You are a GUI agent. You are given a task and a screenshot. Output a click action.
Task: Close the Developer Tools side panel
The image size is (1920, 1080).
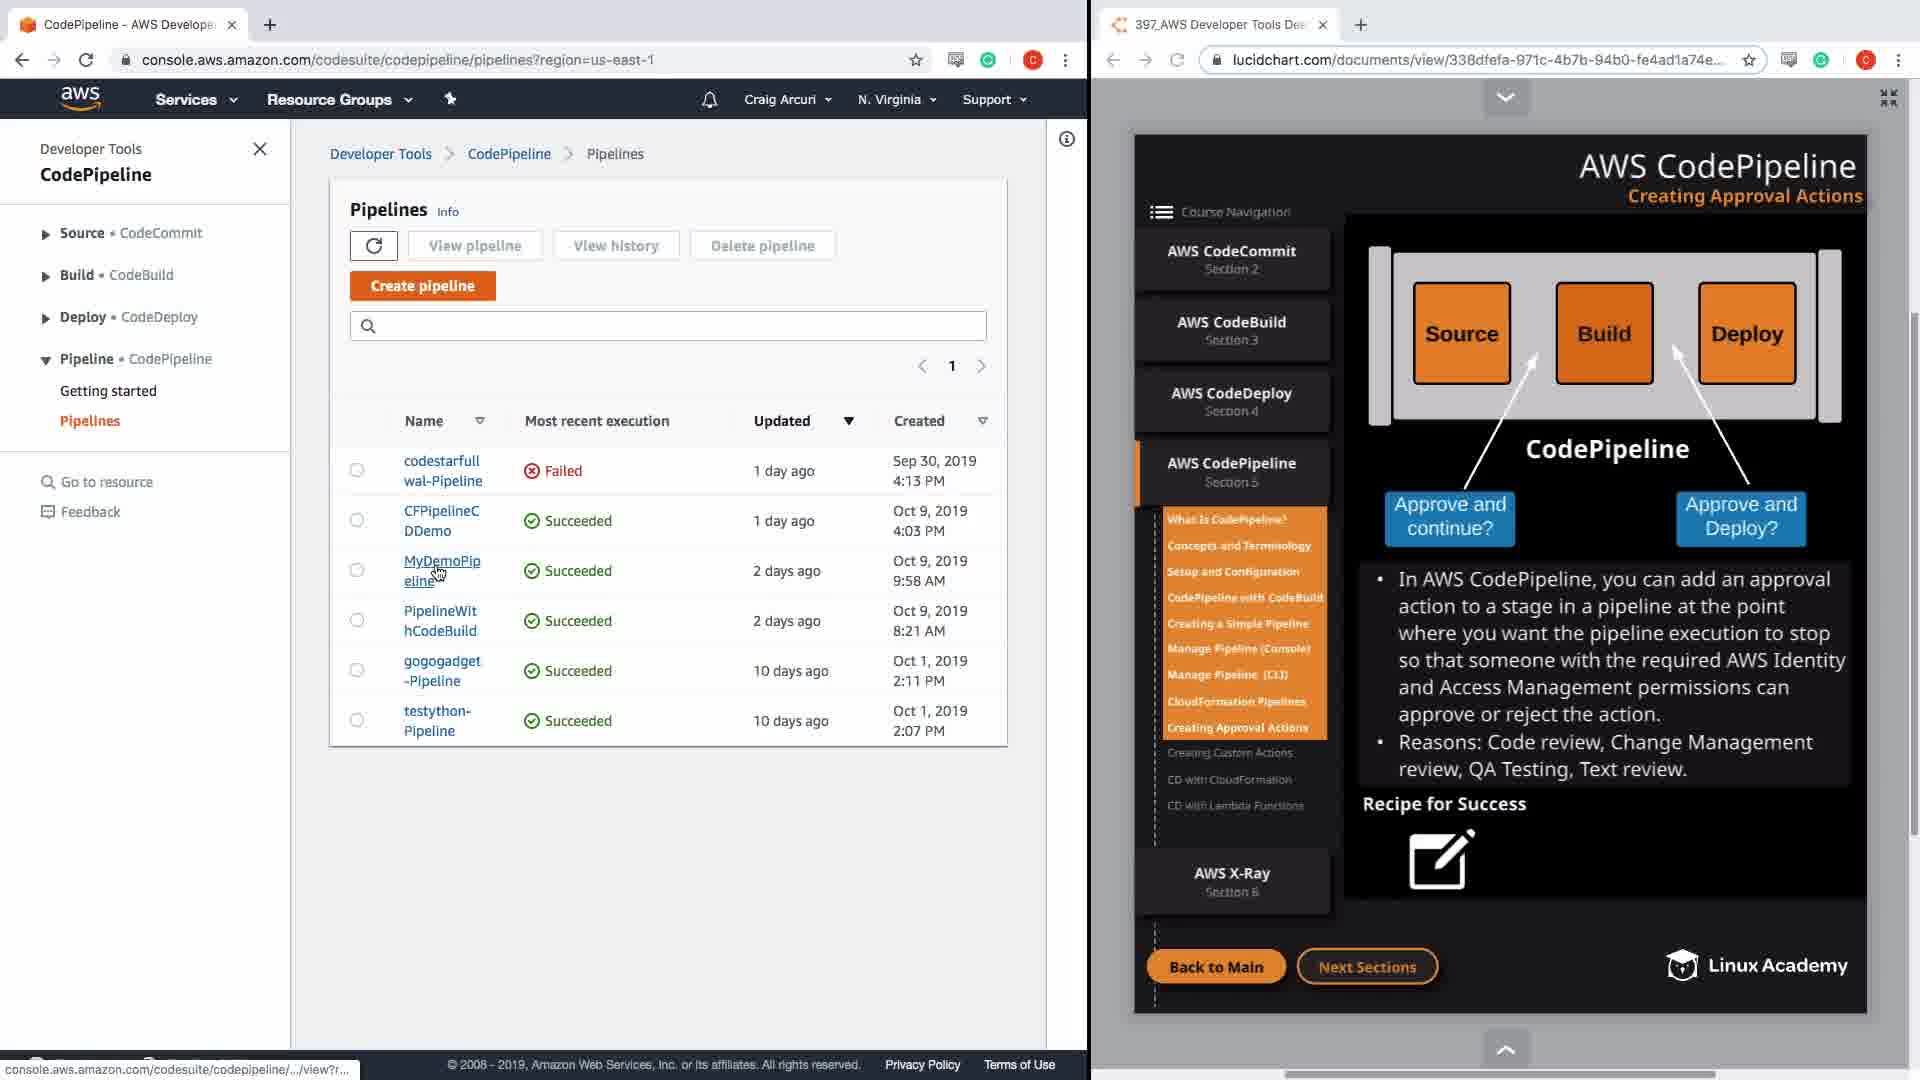coord(260,149)
